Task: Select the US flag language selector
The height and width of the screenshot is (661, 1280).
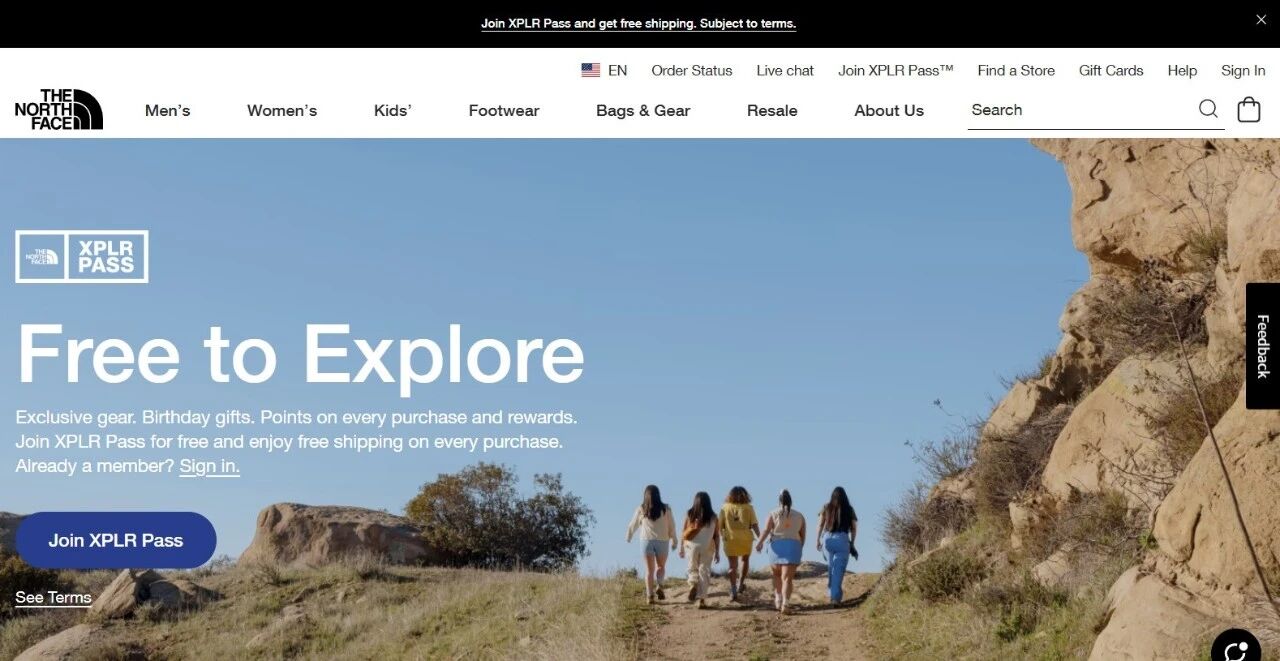Action: click(604, 70)
